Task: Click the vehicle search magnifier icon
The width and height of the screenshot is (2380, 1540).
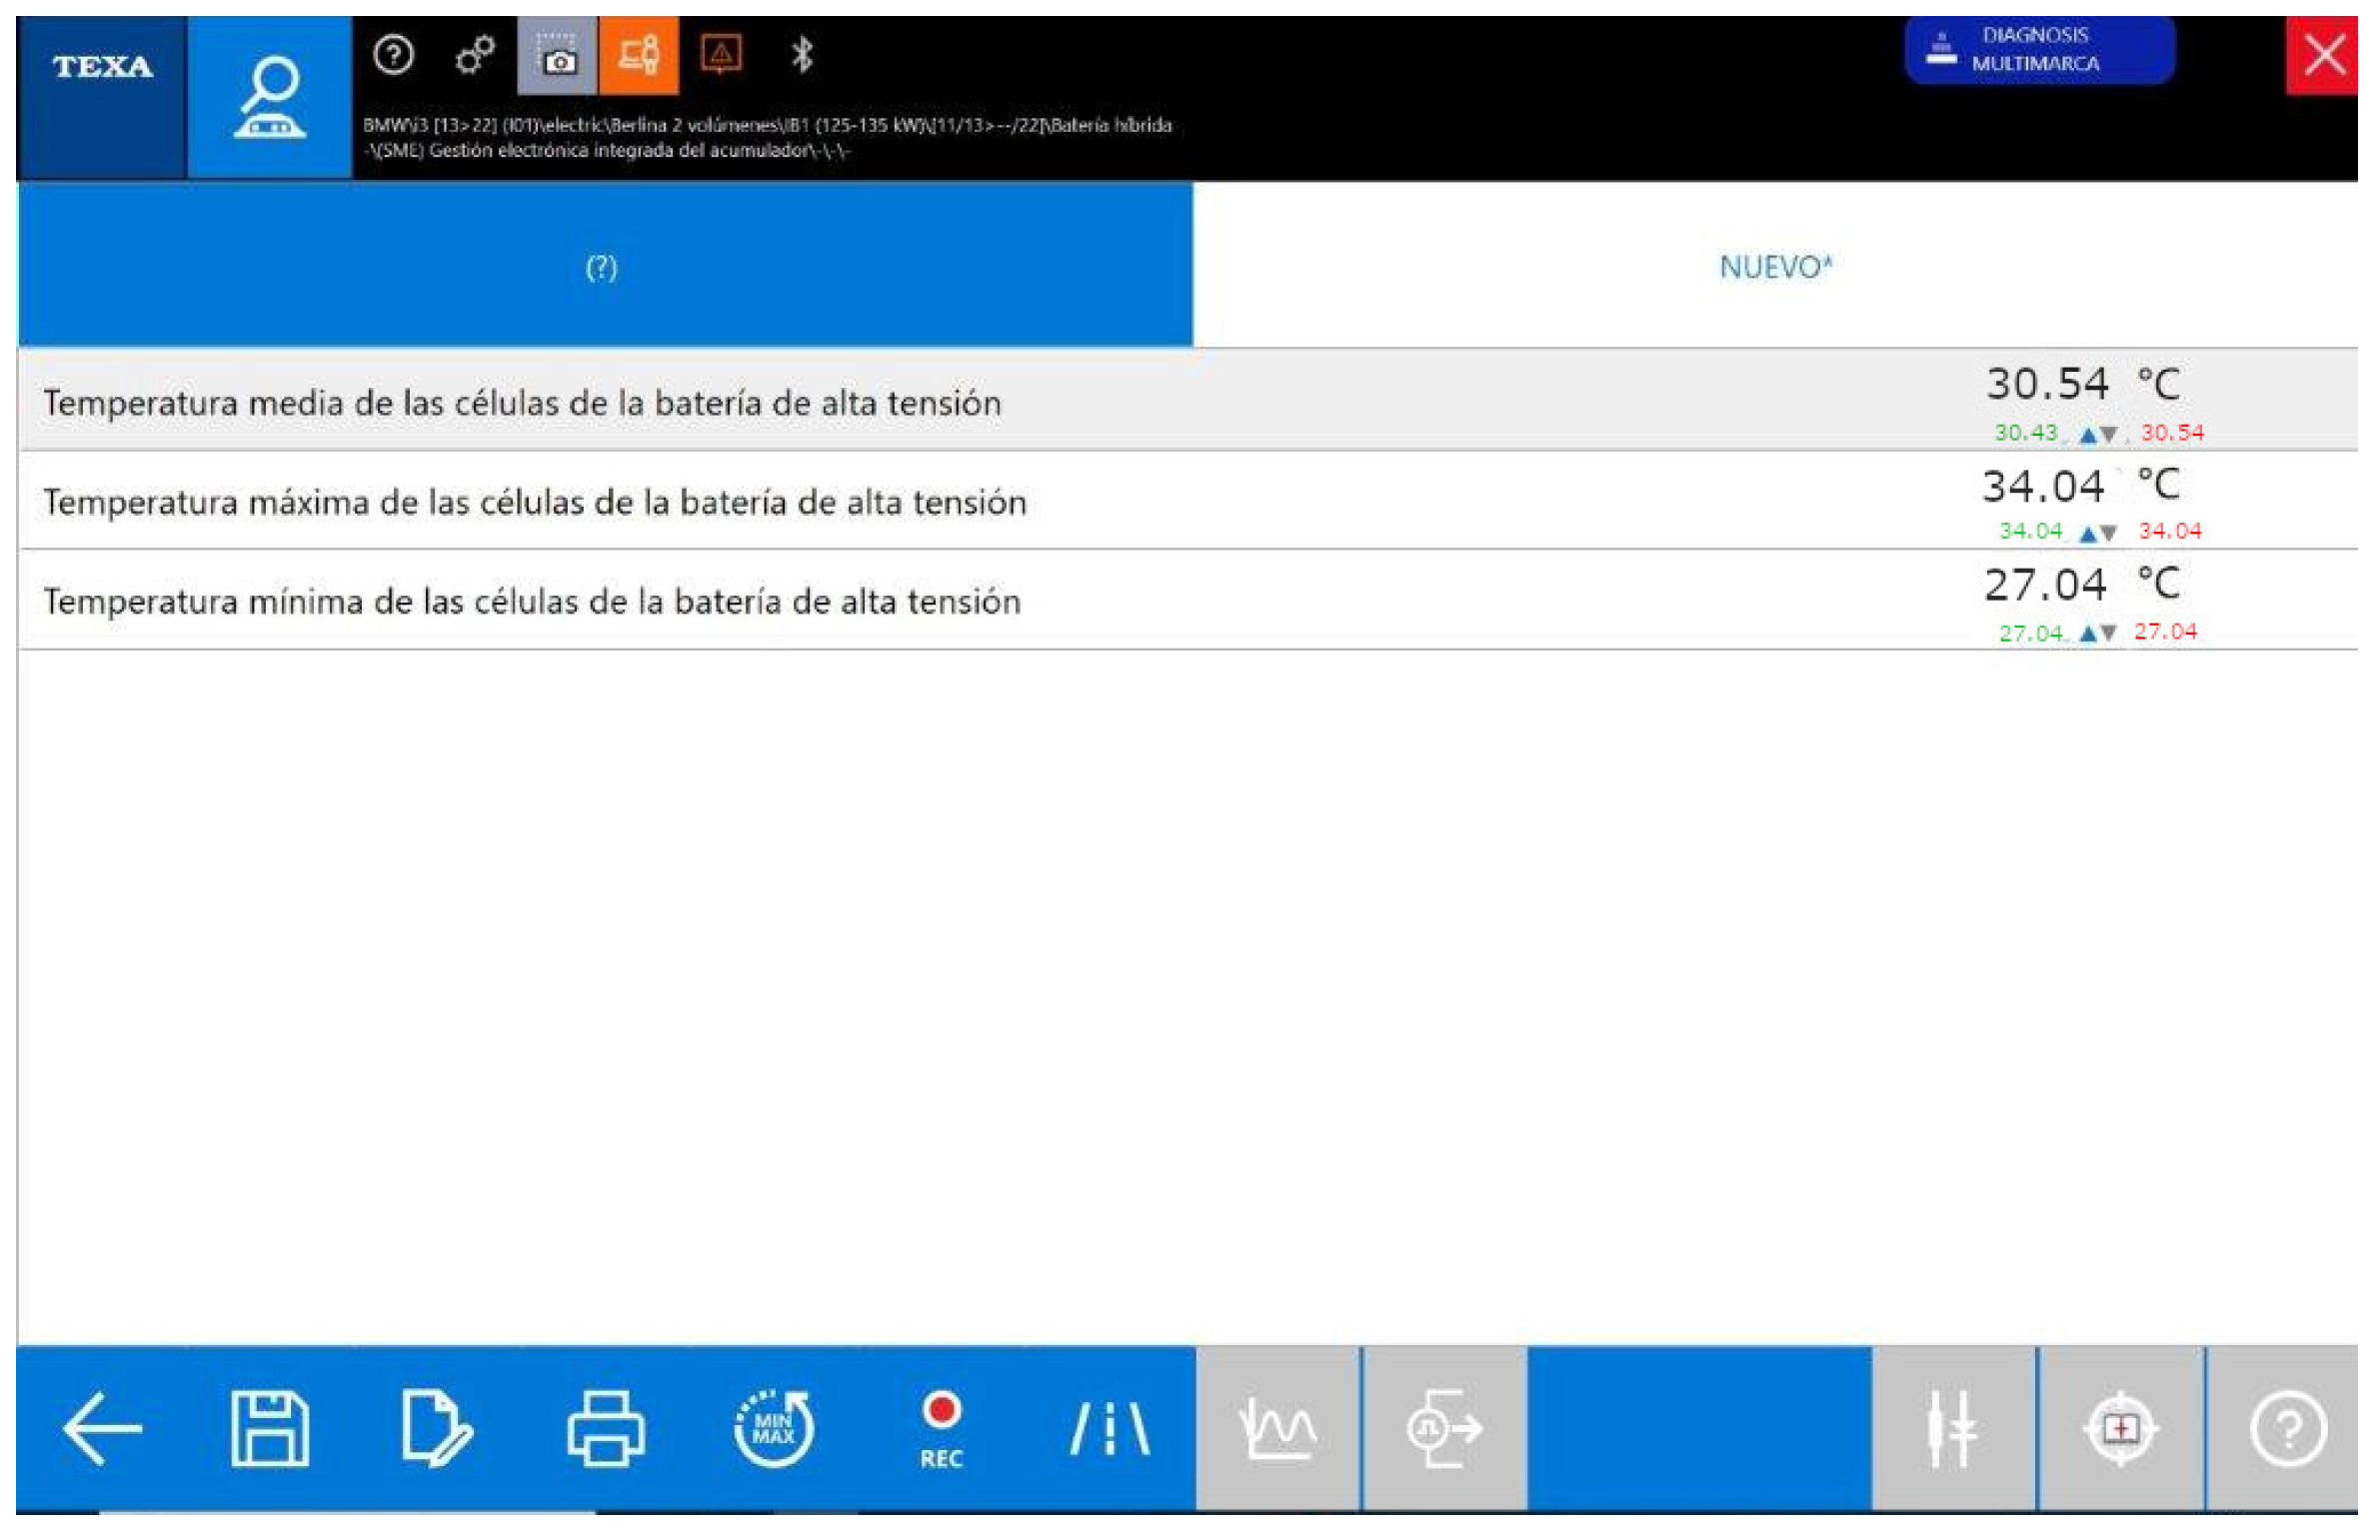Action: coord(270,98)
